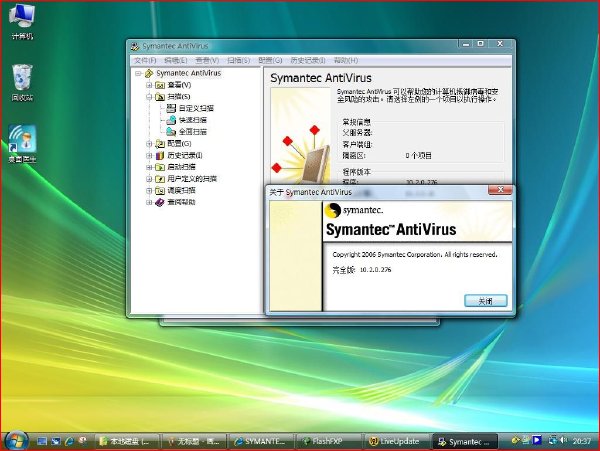Click the fourth quick launch icon beside IE
600x451 pixels.
(x=83, y=441)
